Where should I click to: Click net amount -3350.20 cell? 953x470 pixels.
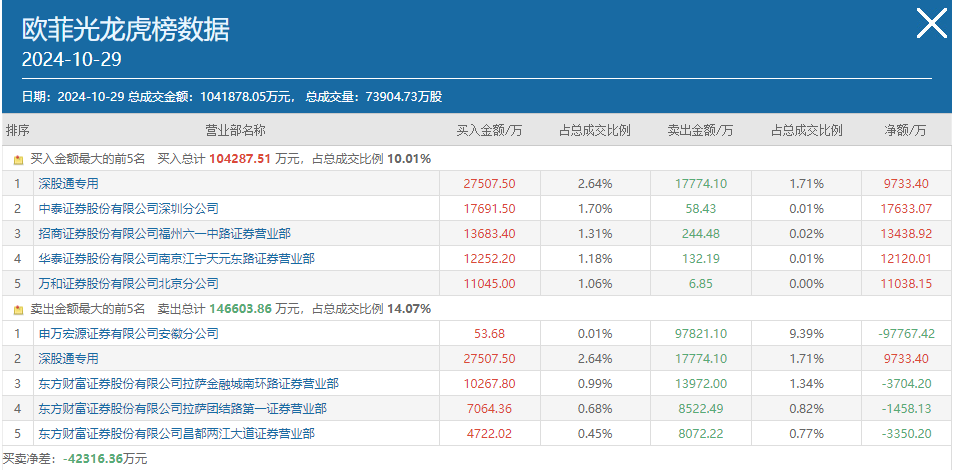pos(906,434)
